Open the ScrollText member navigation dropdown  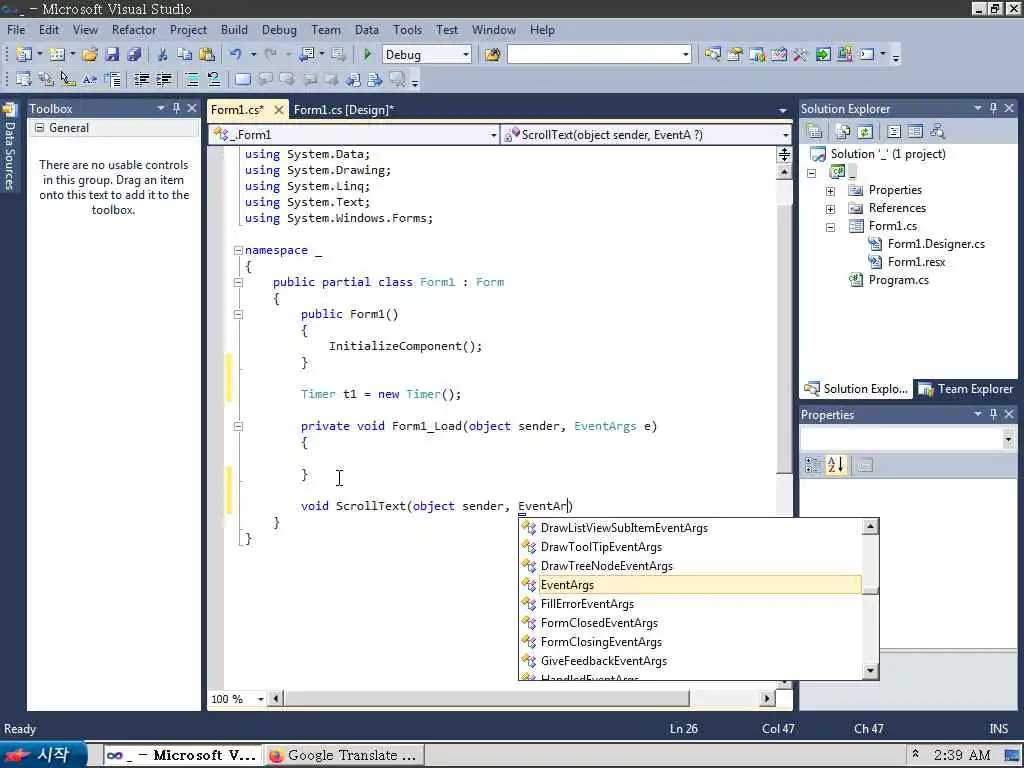pyautogui.click(x=785, y=135)
